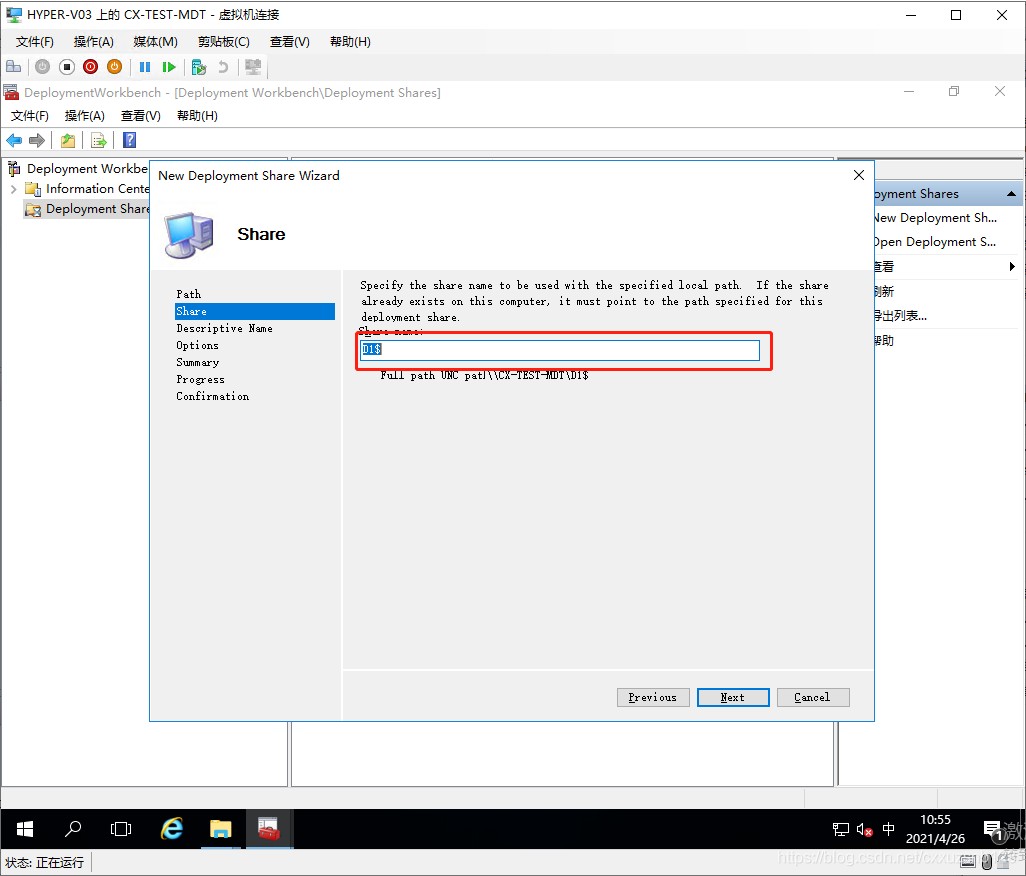Open Deployment Workbench 查看(V) menu
Image resolution: width=1026 pixels, height=876 pixels.
[x=141, y=116]
